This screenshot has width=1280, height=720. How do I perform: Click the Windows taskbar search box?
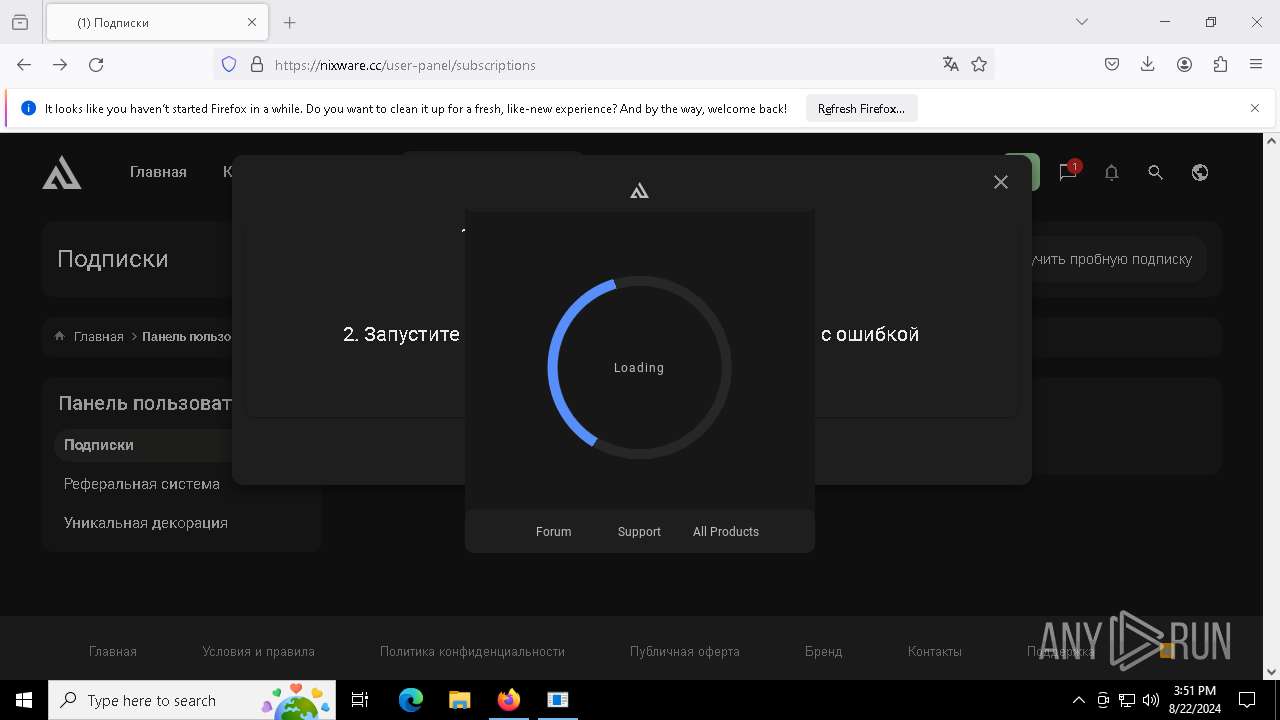[190, 700]
